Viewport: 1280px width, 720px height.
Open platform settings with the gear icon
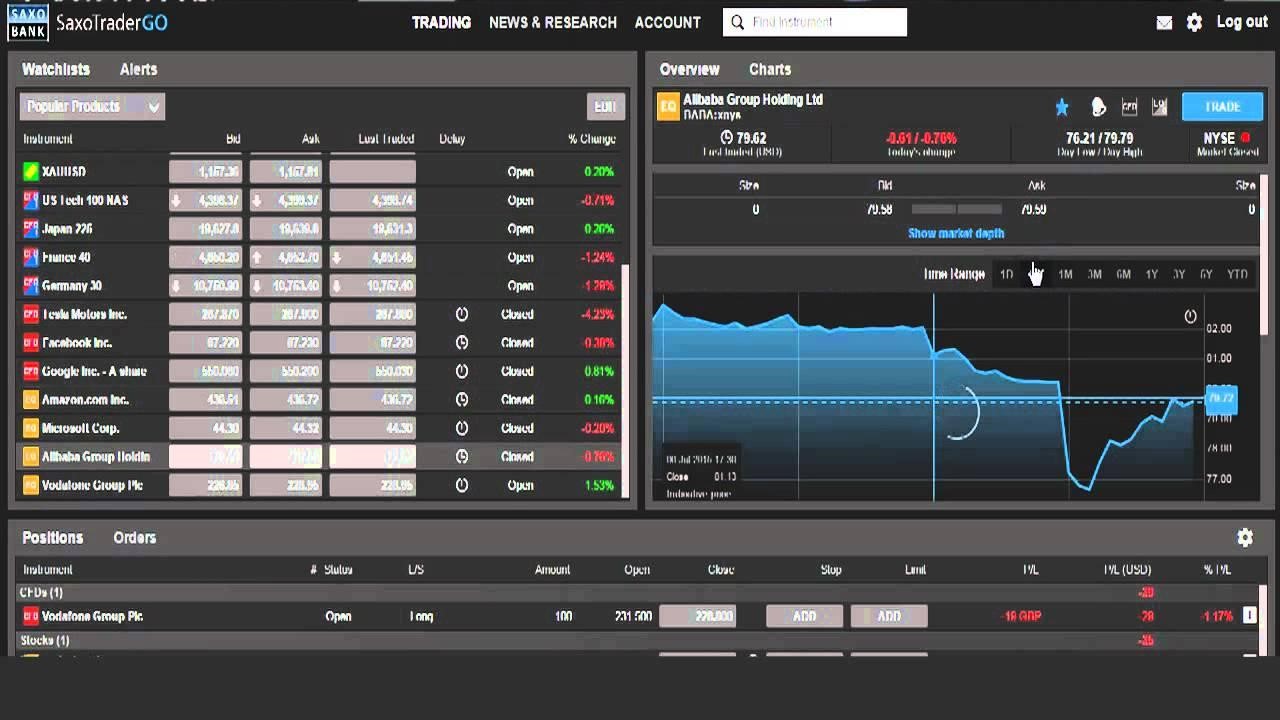click(1194, 21)
